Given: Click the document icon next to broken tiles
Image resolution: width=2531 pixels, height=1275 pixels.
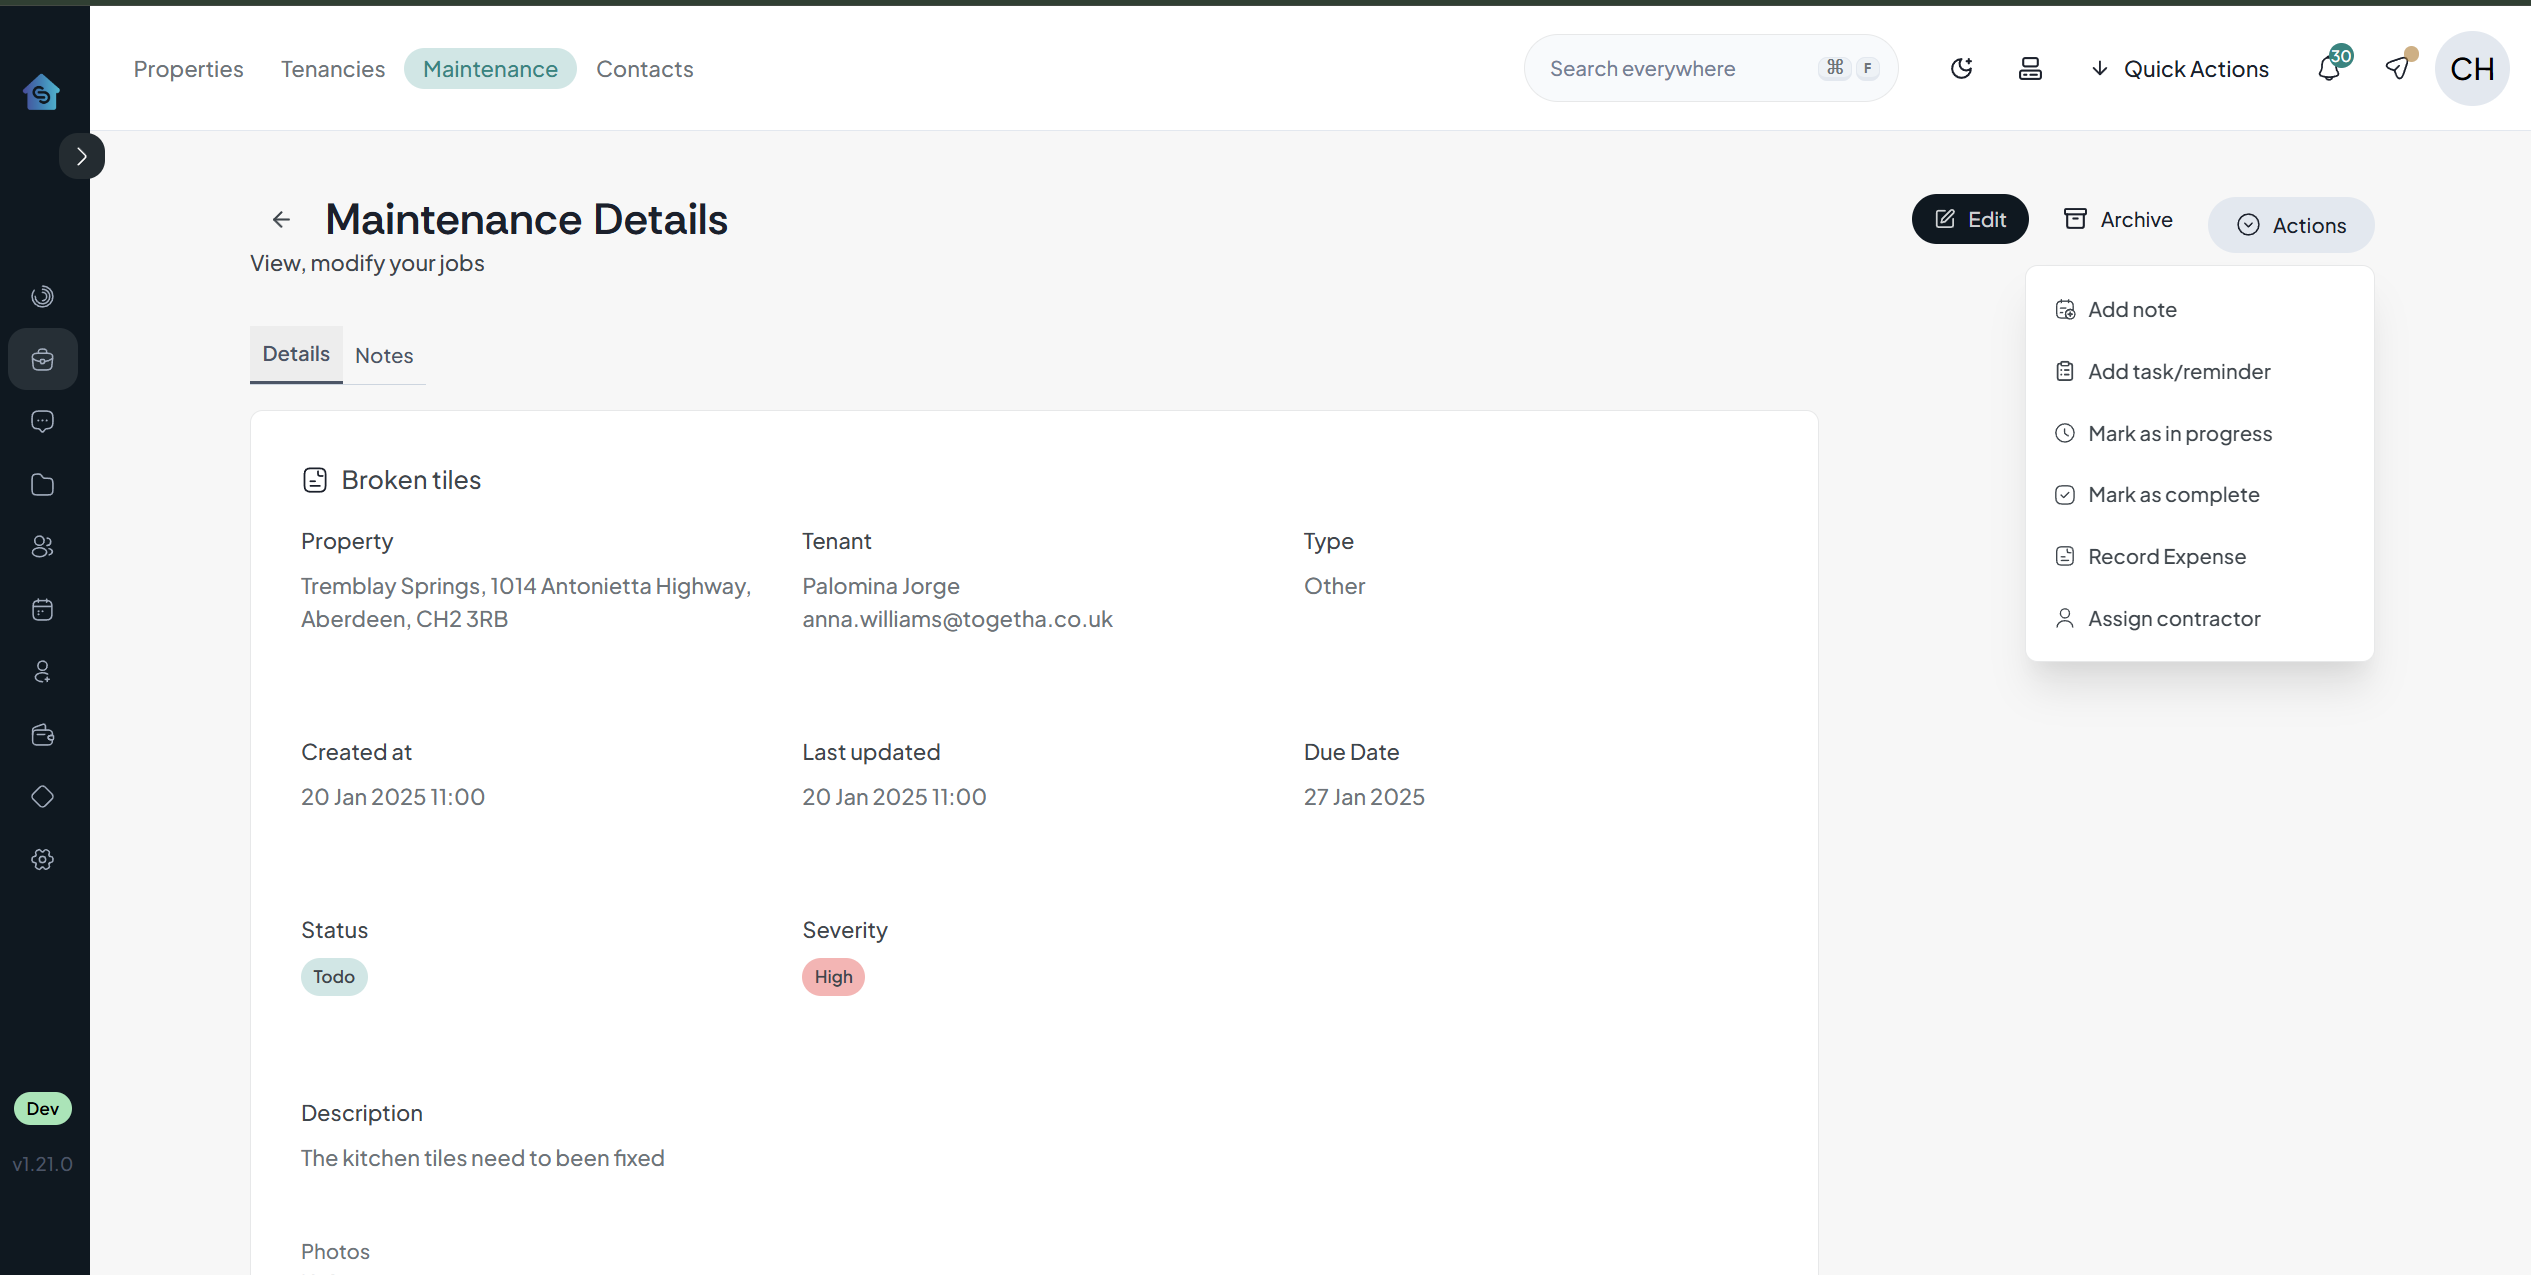Looking at the screenshot, I should [314, 480].
